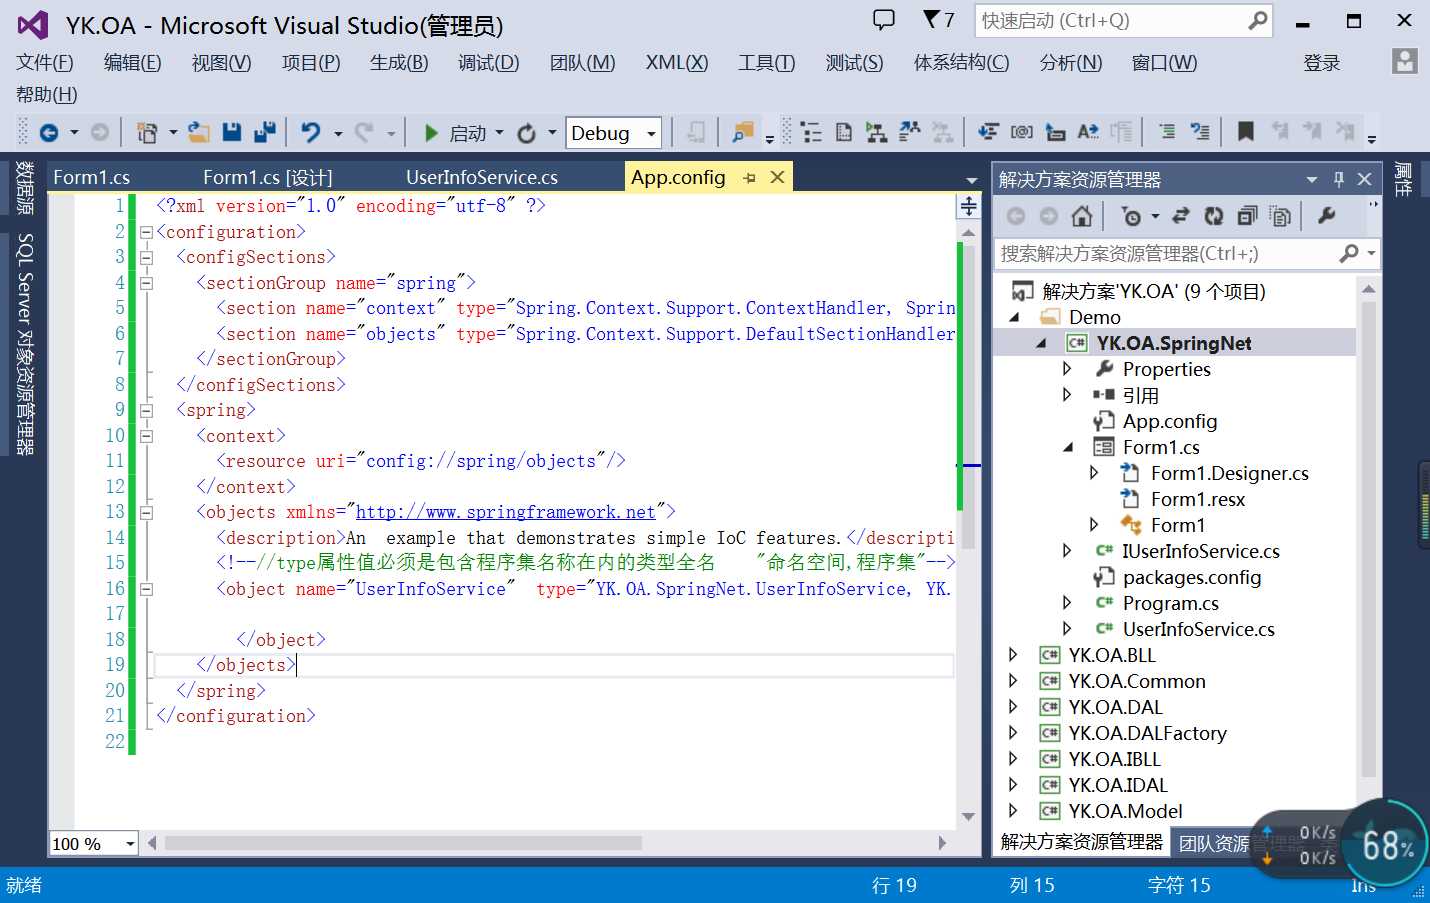Open the 属性 side panel tab
Screen dimensions: 1430x903
(1403, 180)
